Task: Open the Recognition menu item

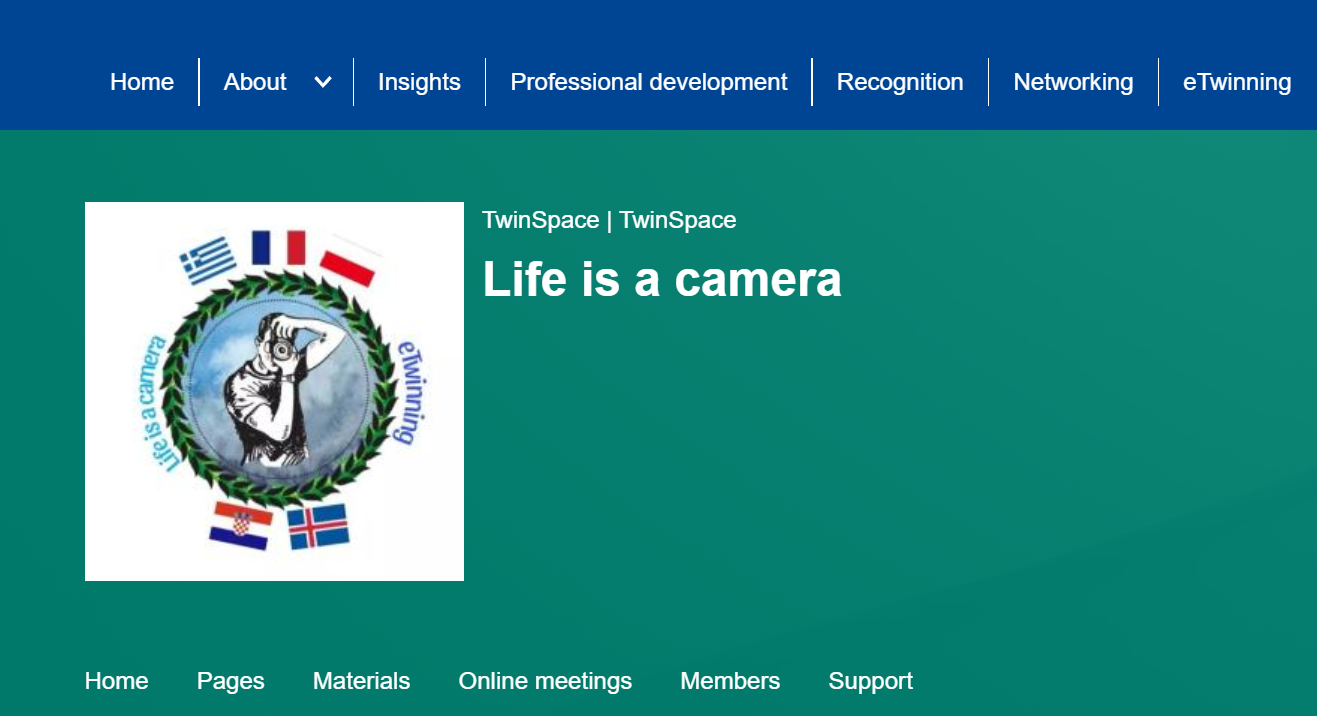Action: pyautogui.click(x=900, y=82)
